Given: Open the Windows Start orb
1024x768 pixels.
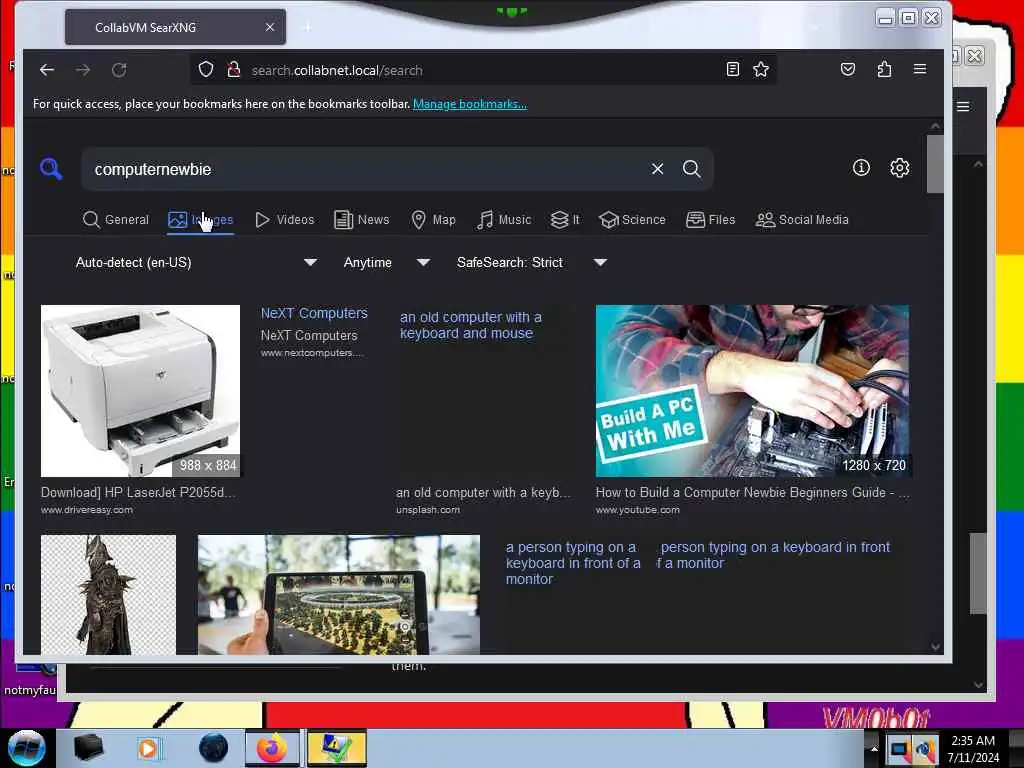Looking at the screenshot, I should point(27,748).
